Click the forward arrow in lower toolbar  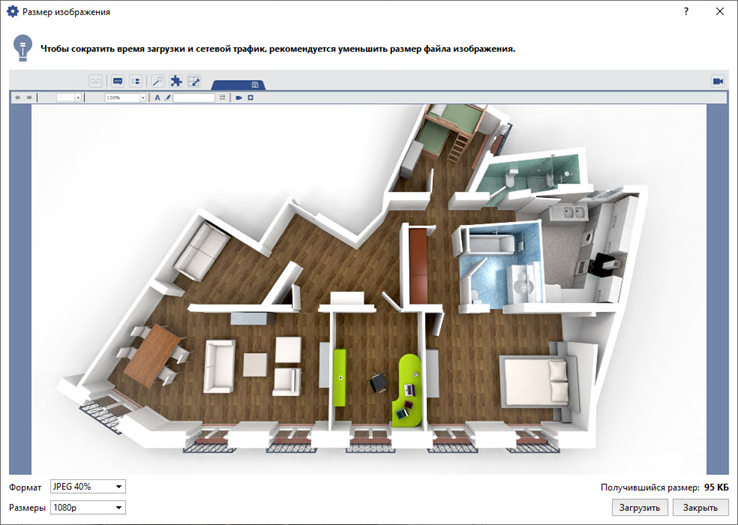point(29,98)
